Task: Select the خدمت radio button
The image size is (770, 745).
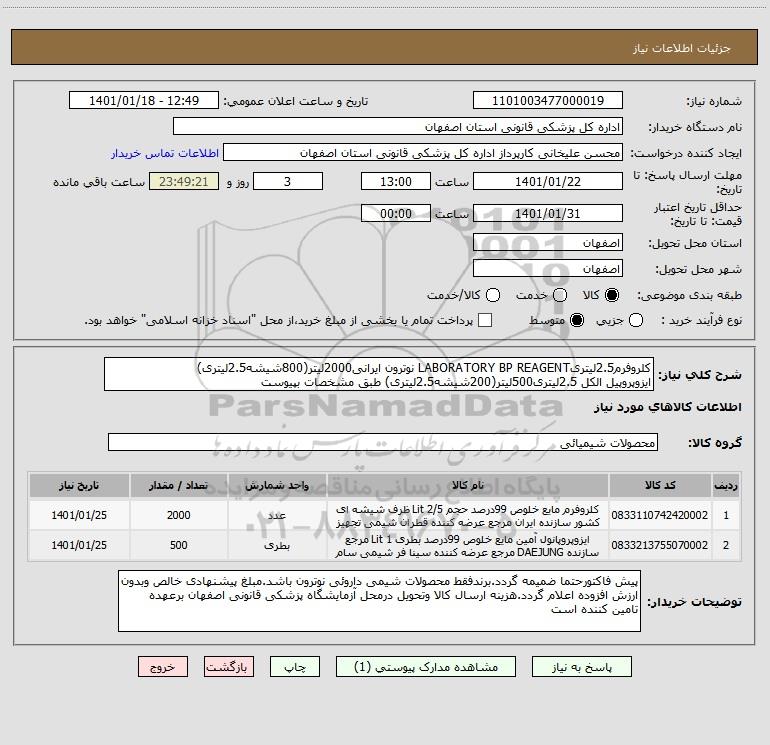Action: (x=560, y=295)
